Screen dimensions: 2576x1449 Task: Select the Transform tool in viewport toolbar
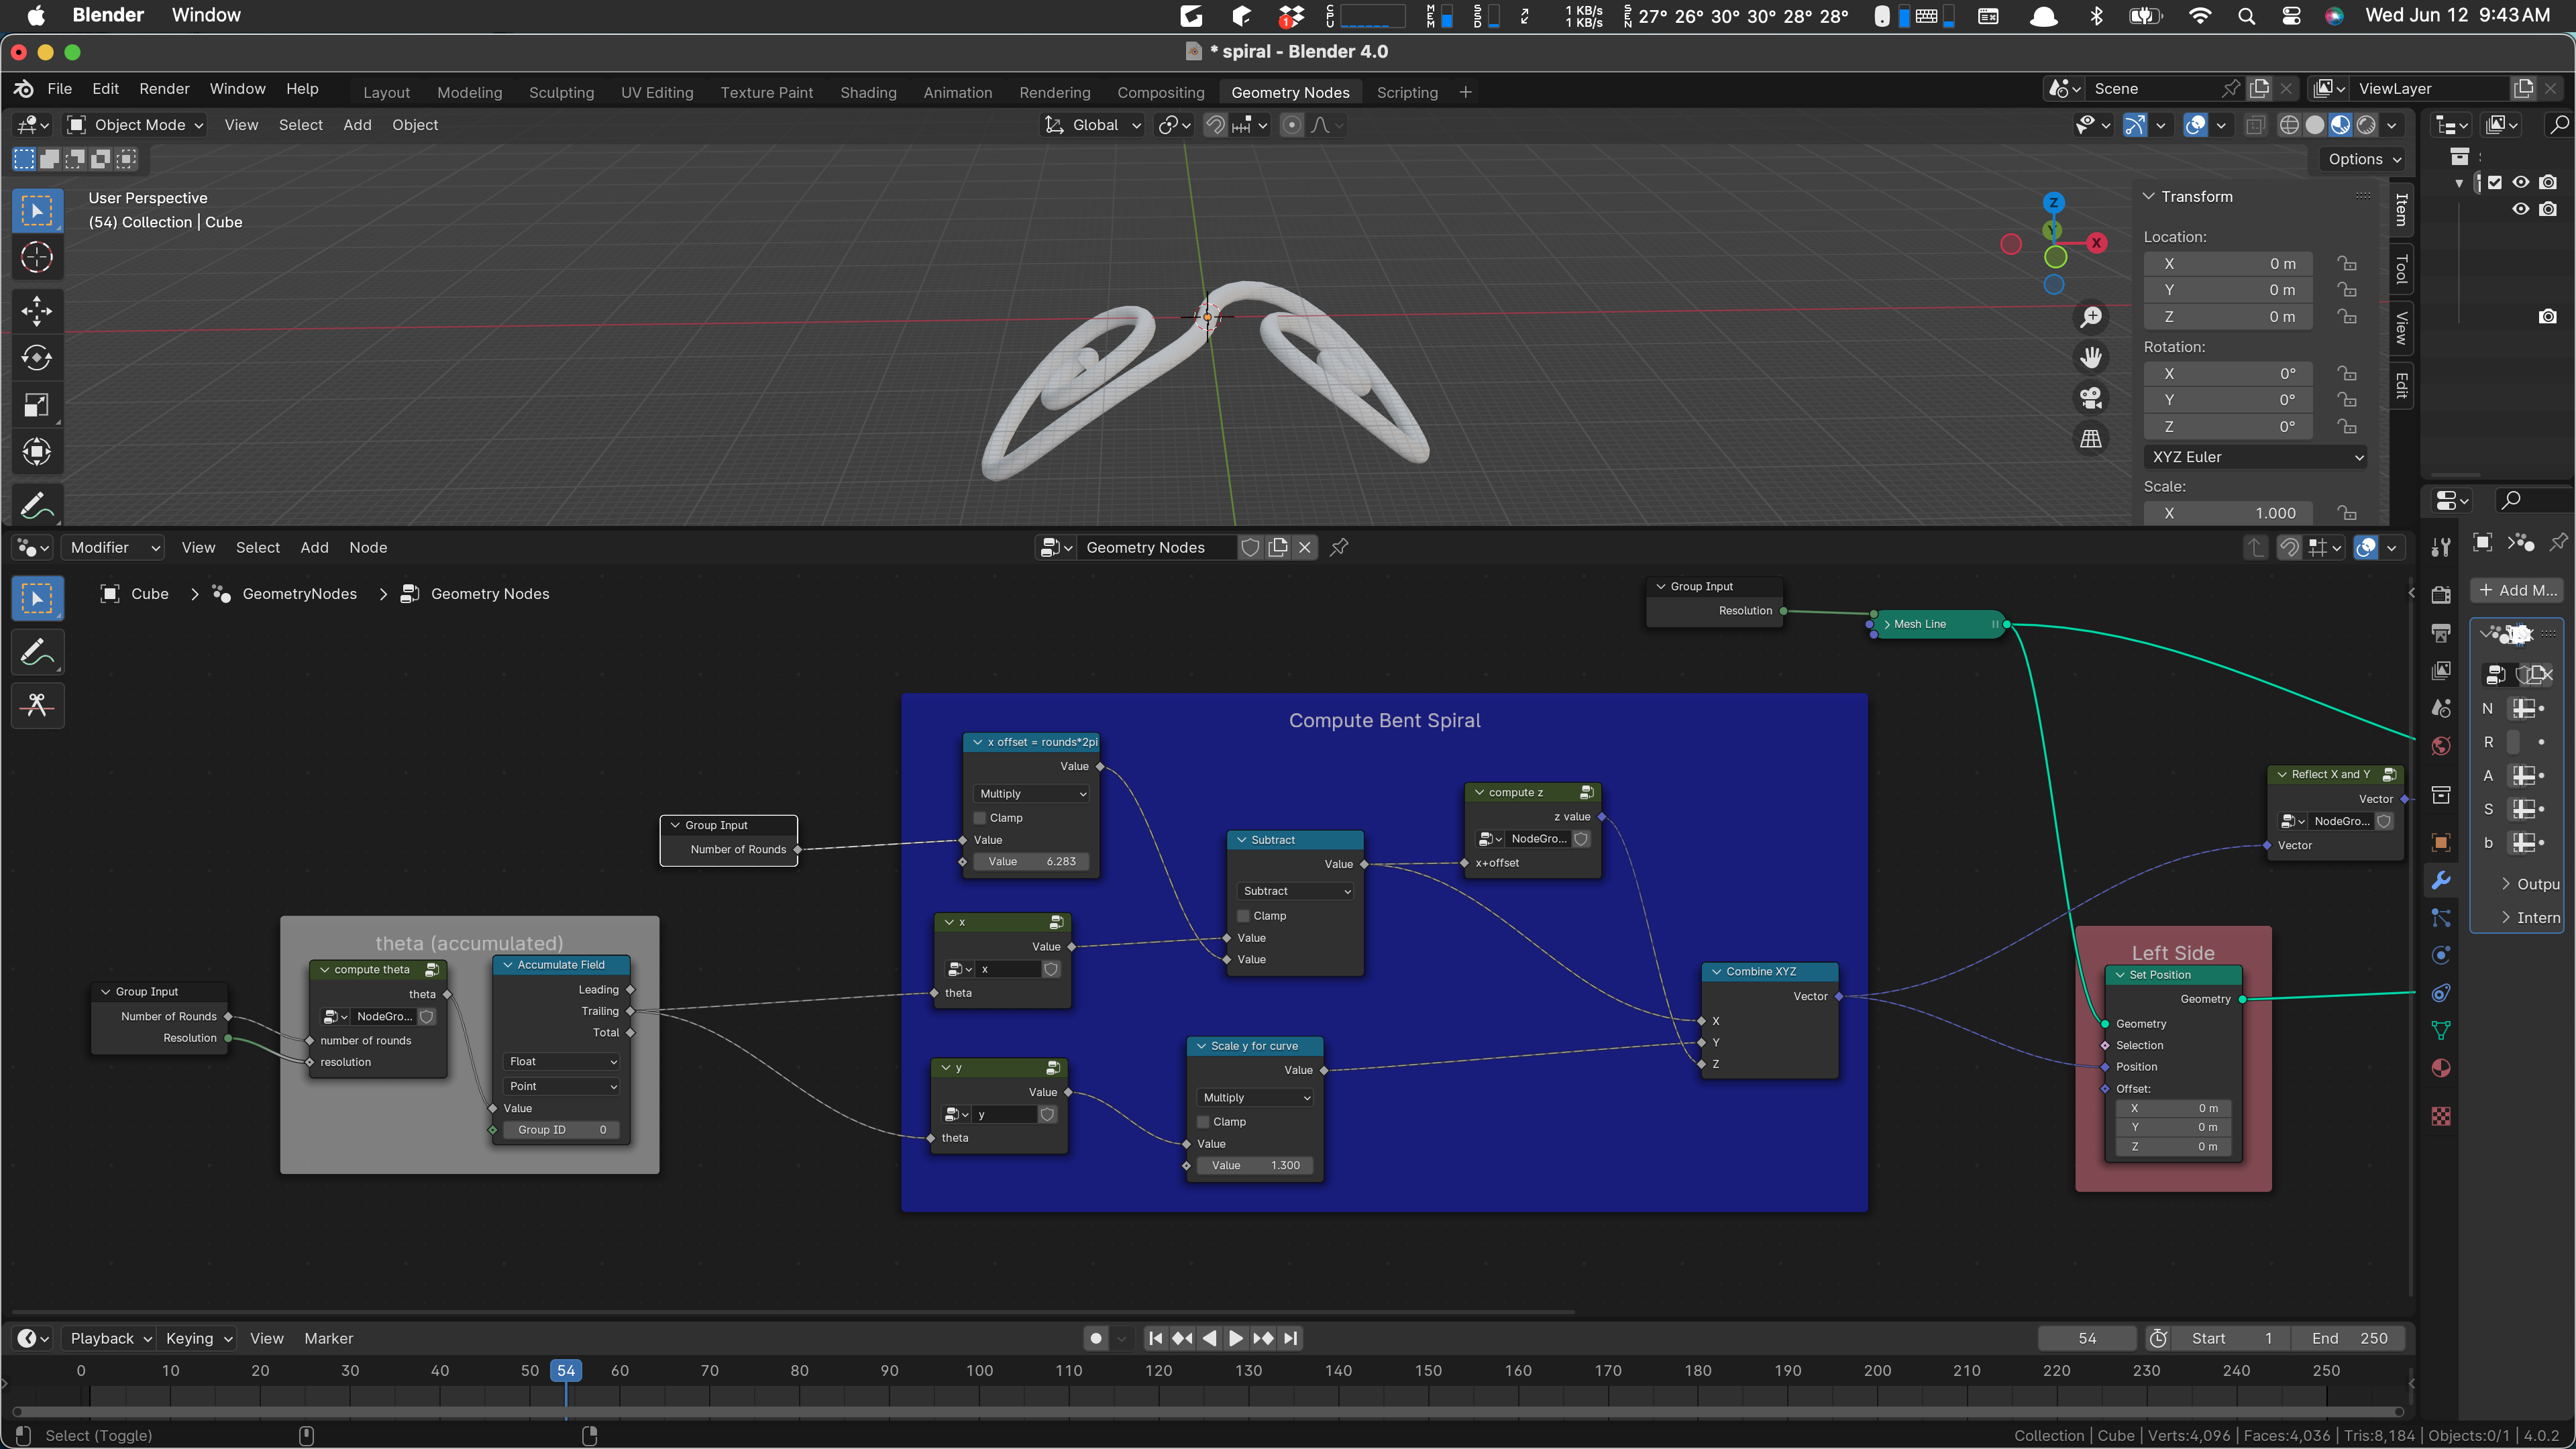37,452
